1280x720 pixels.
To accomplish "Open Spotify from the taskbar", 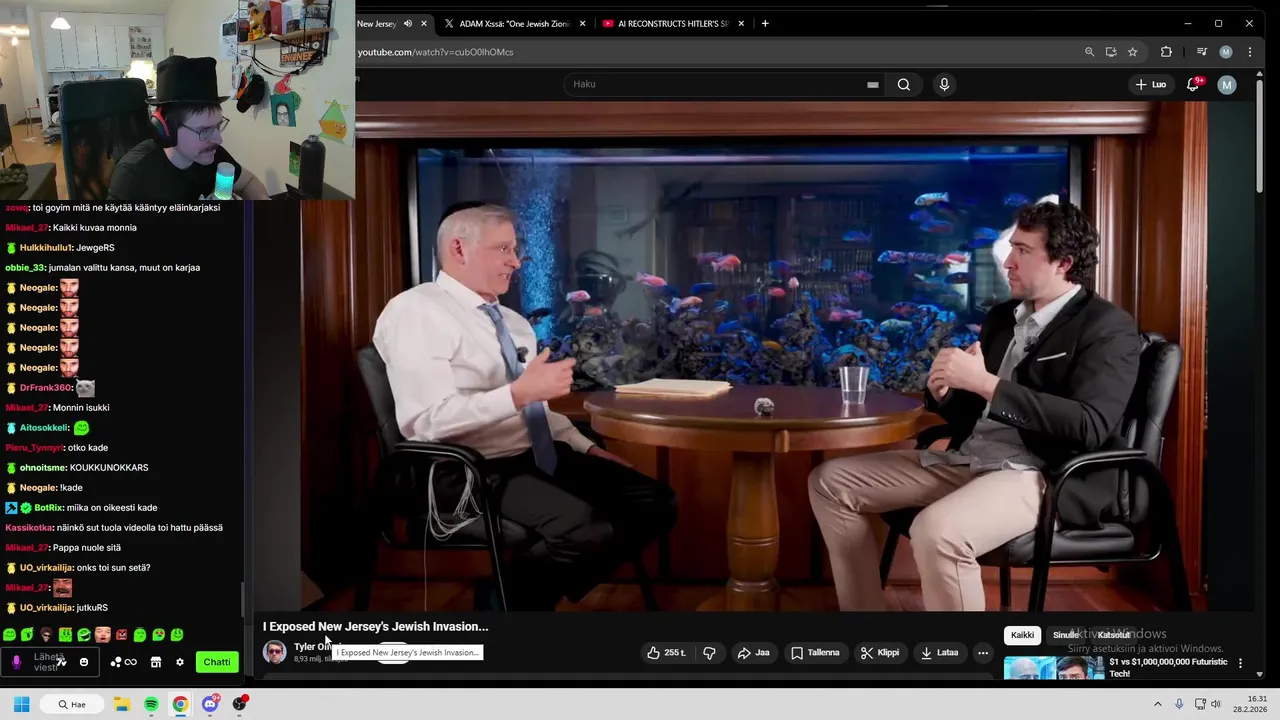I will click(151, 704).
